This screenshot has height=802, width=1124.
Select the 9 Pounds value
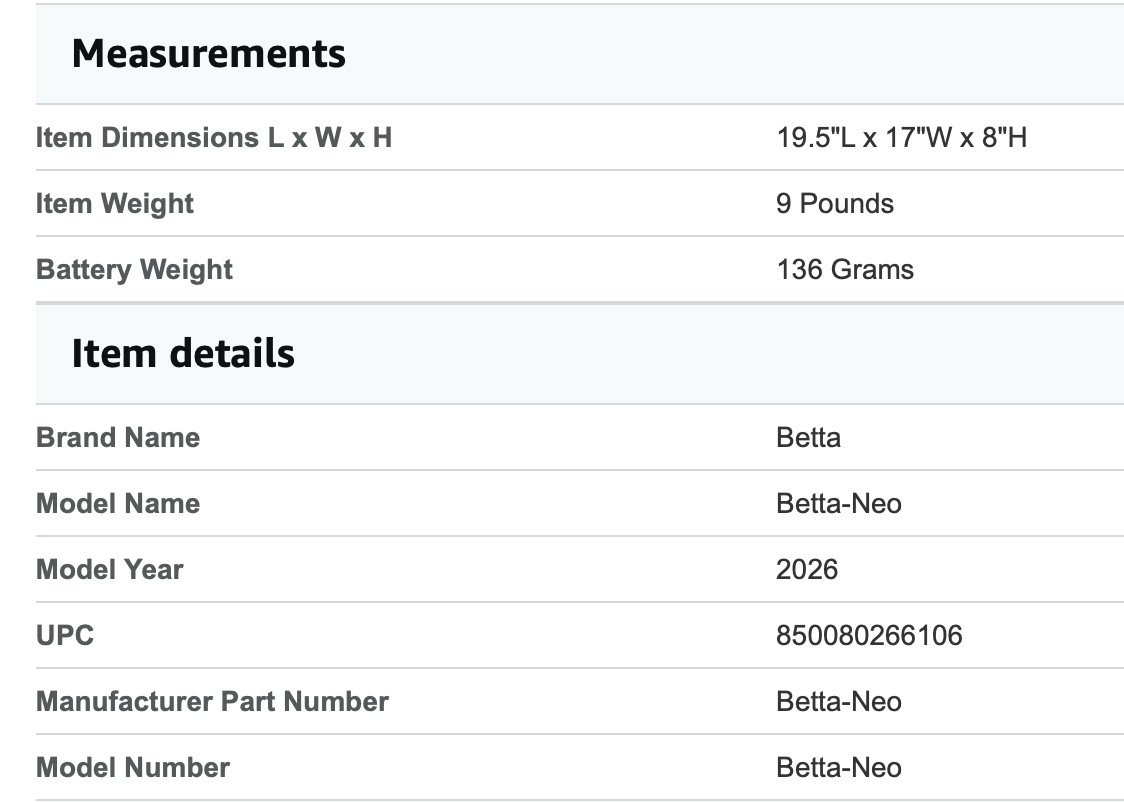pos(835,204)
